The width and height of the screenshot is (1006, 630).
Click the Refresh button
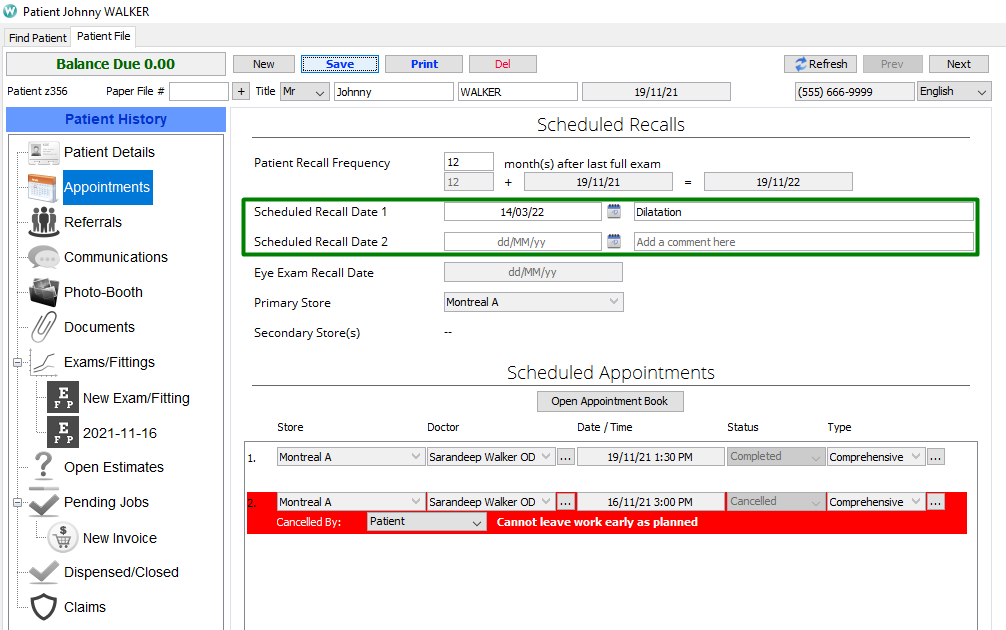[821, 64]
